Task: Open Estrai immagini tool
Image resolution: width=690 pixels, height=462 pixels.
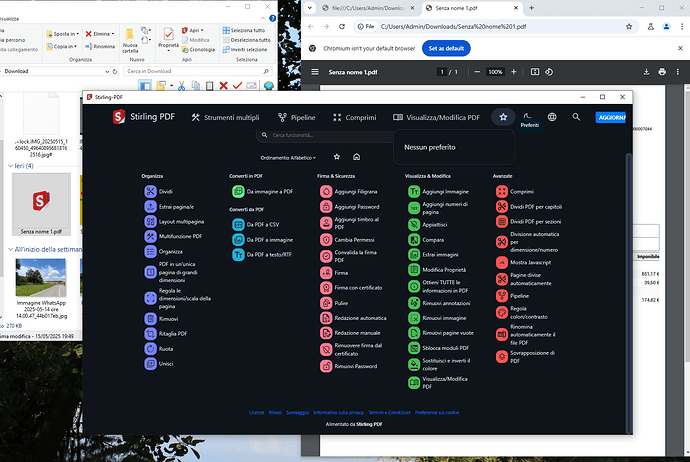Action: click(x=433, y=254)
